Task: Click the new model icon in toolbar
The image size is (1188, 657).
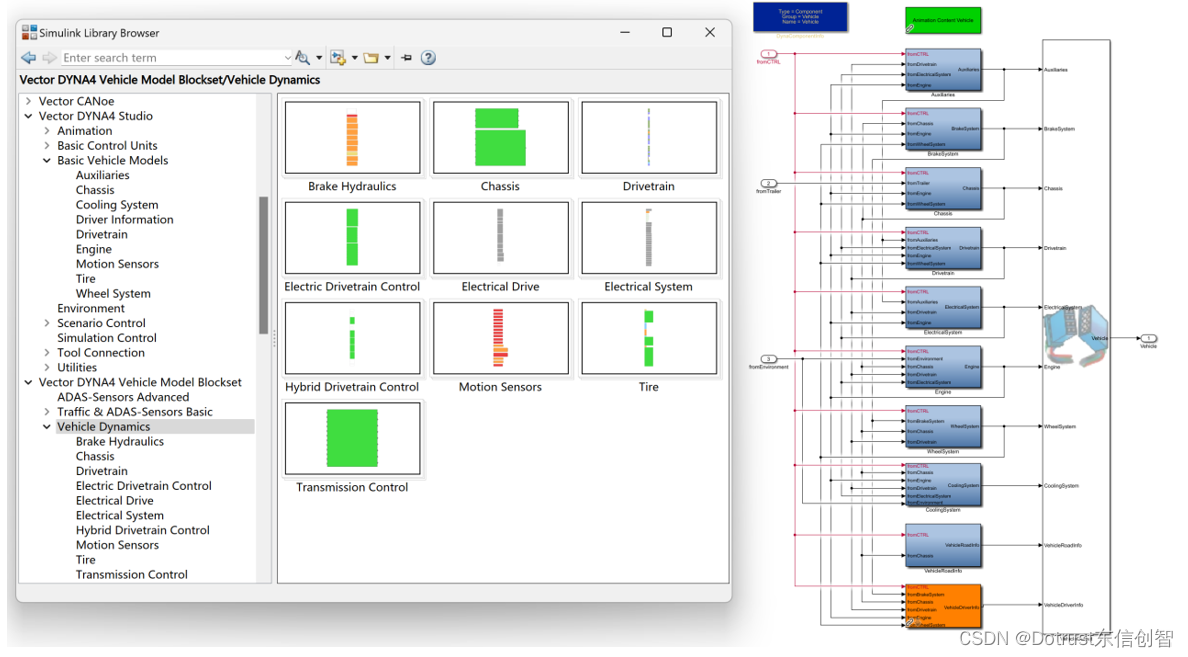Action: click(x=338, y=58)
